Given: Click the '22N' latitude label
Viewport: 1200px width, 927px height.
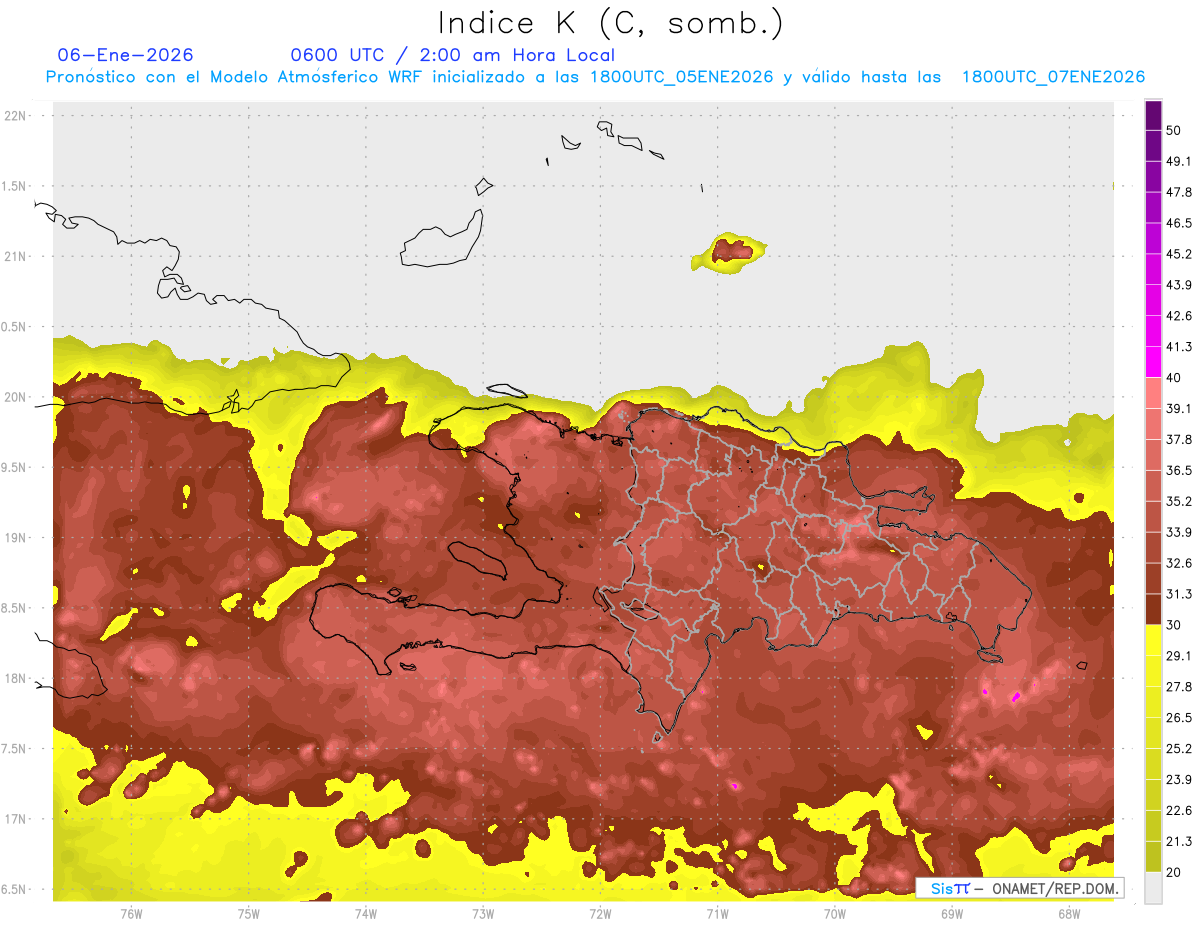Looking at the screenshot, I should tap(17, 116).
